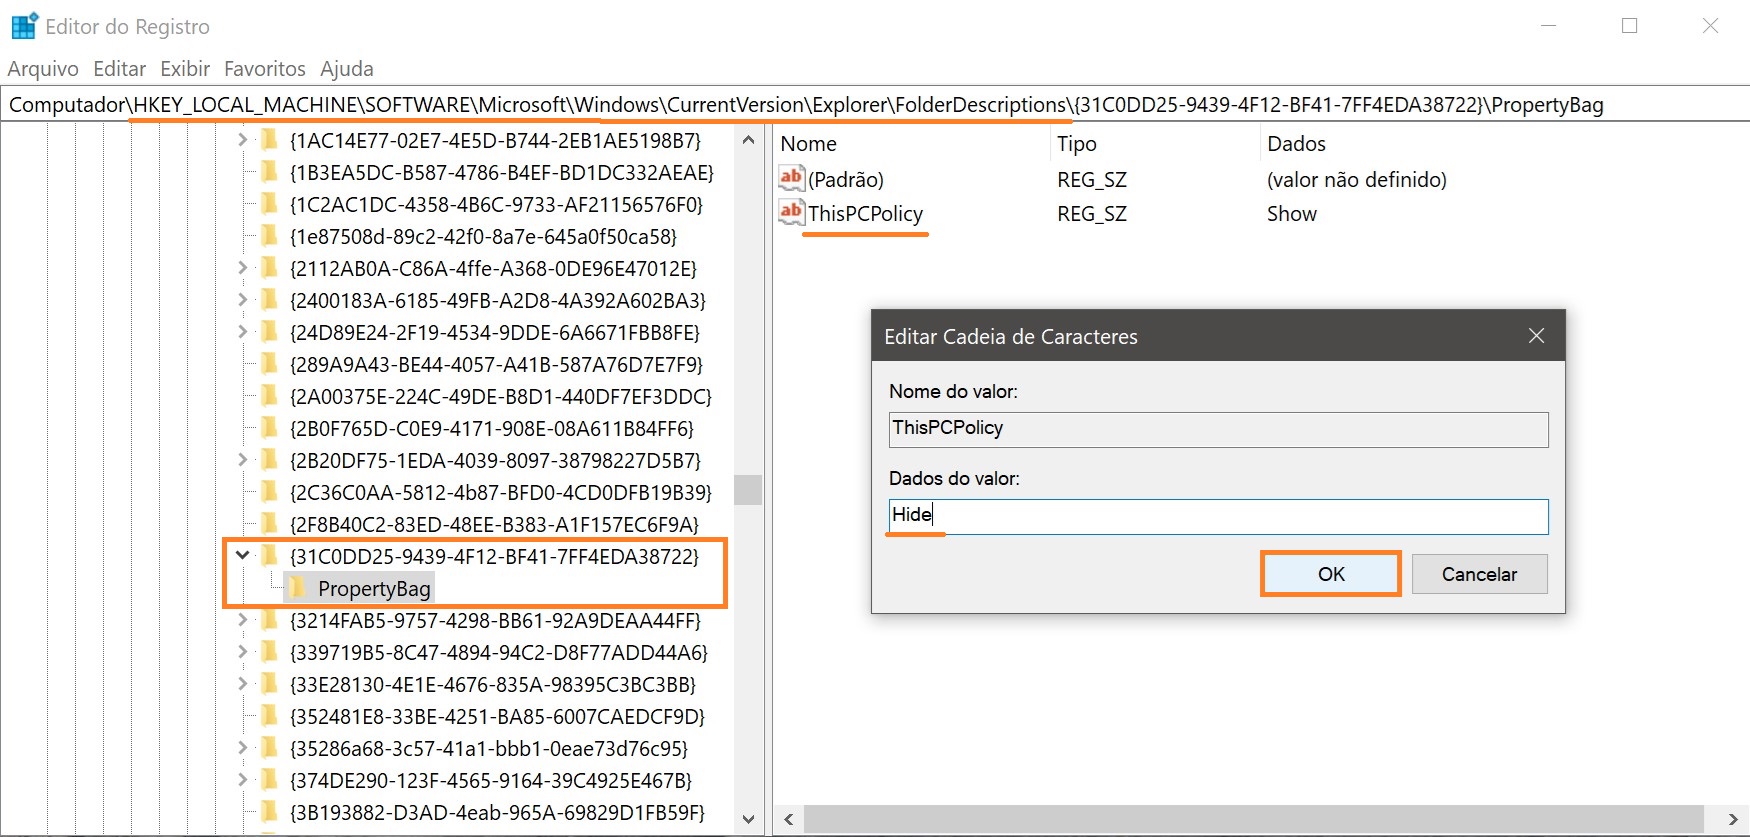This screenshot has height=837, width=1750.
Task: Click folder icon of {1C2AC1DC-4358-4B6C-9733-AF21156576F0}
Action: [x=270, y=204]
